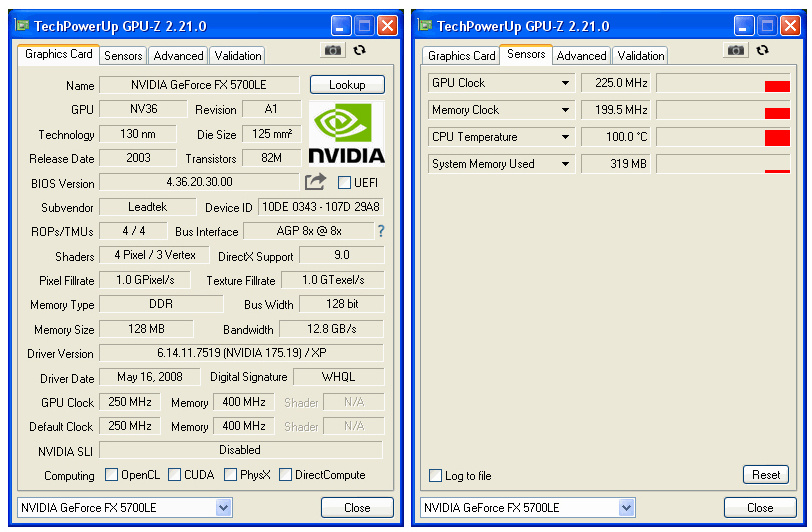Click the BIOS export share icon

point(315,182)
